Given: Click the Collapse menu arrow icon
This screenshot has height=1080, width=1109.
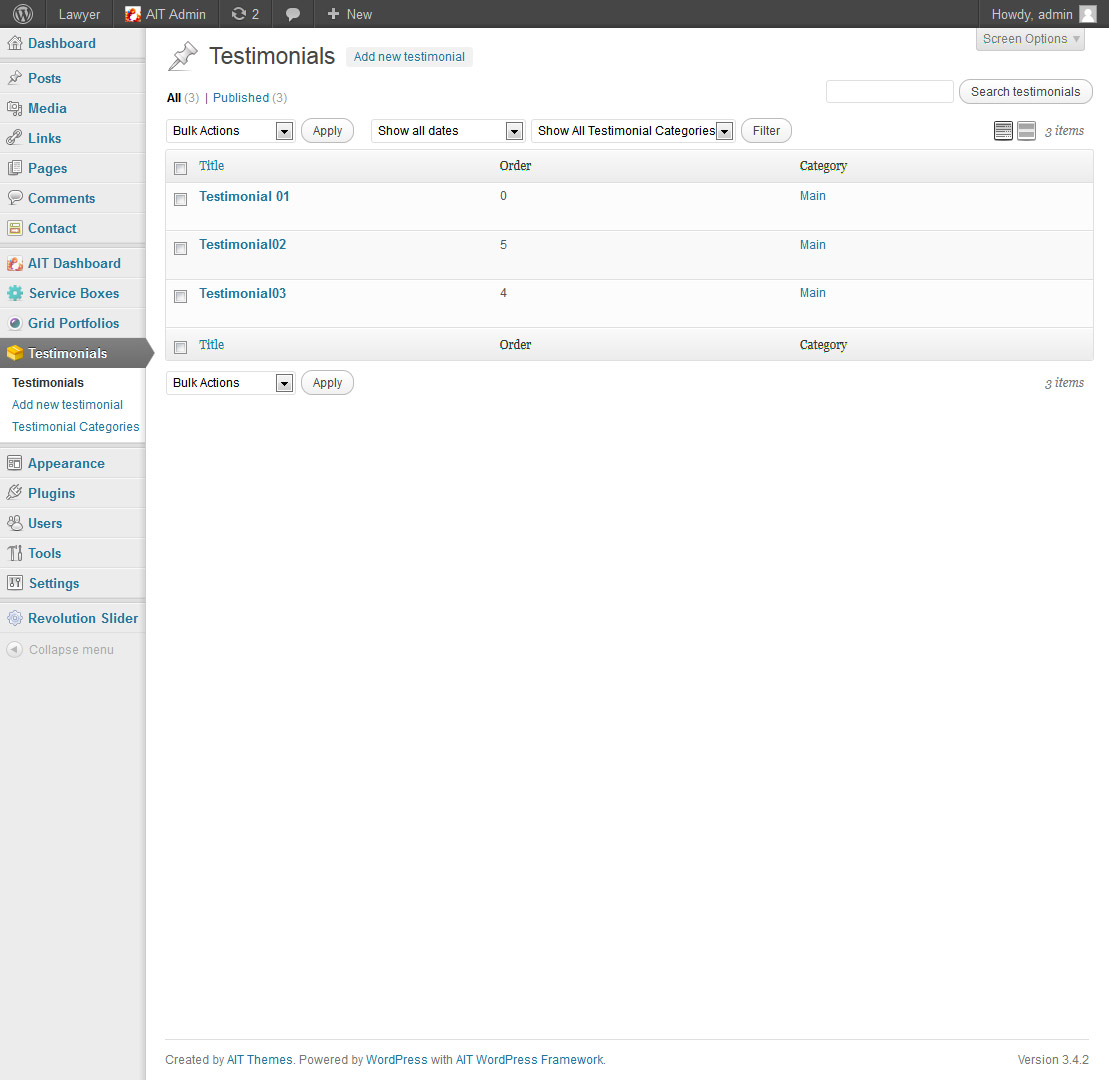Looking at the screenshot, I should click(14, 650).
